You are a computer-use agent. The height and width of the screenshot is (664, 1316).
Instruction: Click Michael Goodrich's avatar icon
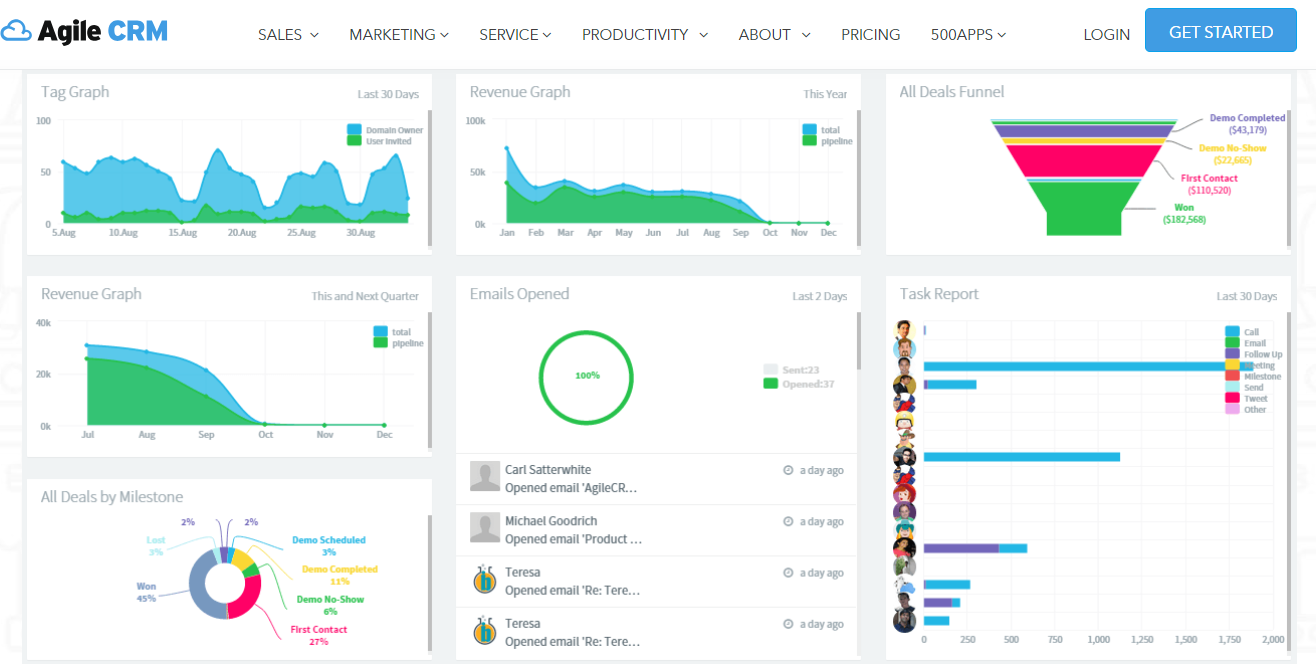click(485, 528)
